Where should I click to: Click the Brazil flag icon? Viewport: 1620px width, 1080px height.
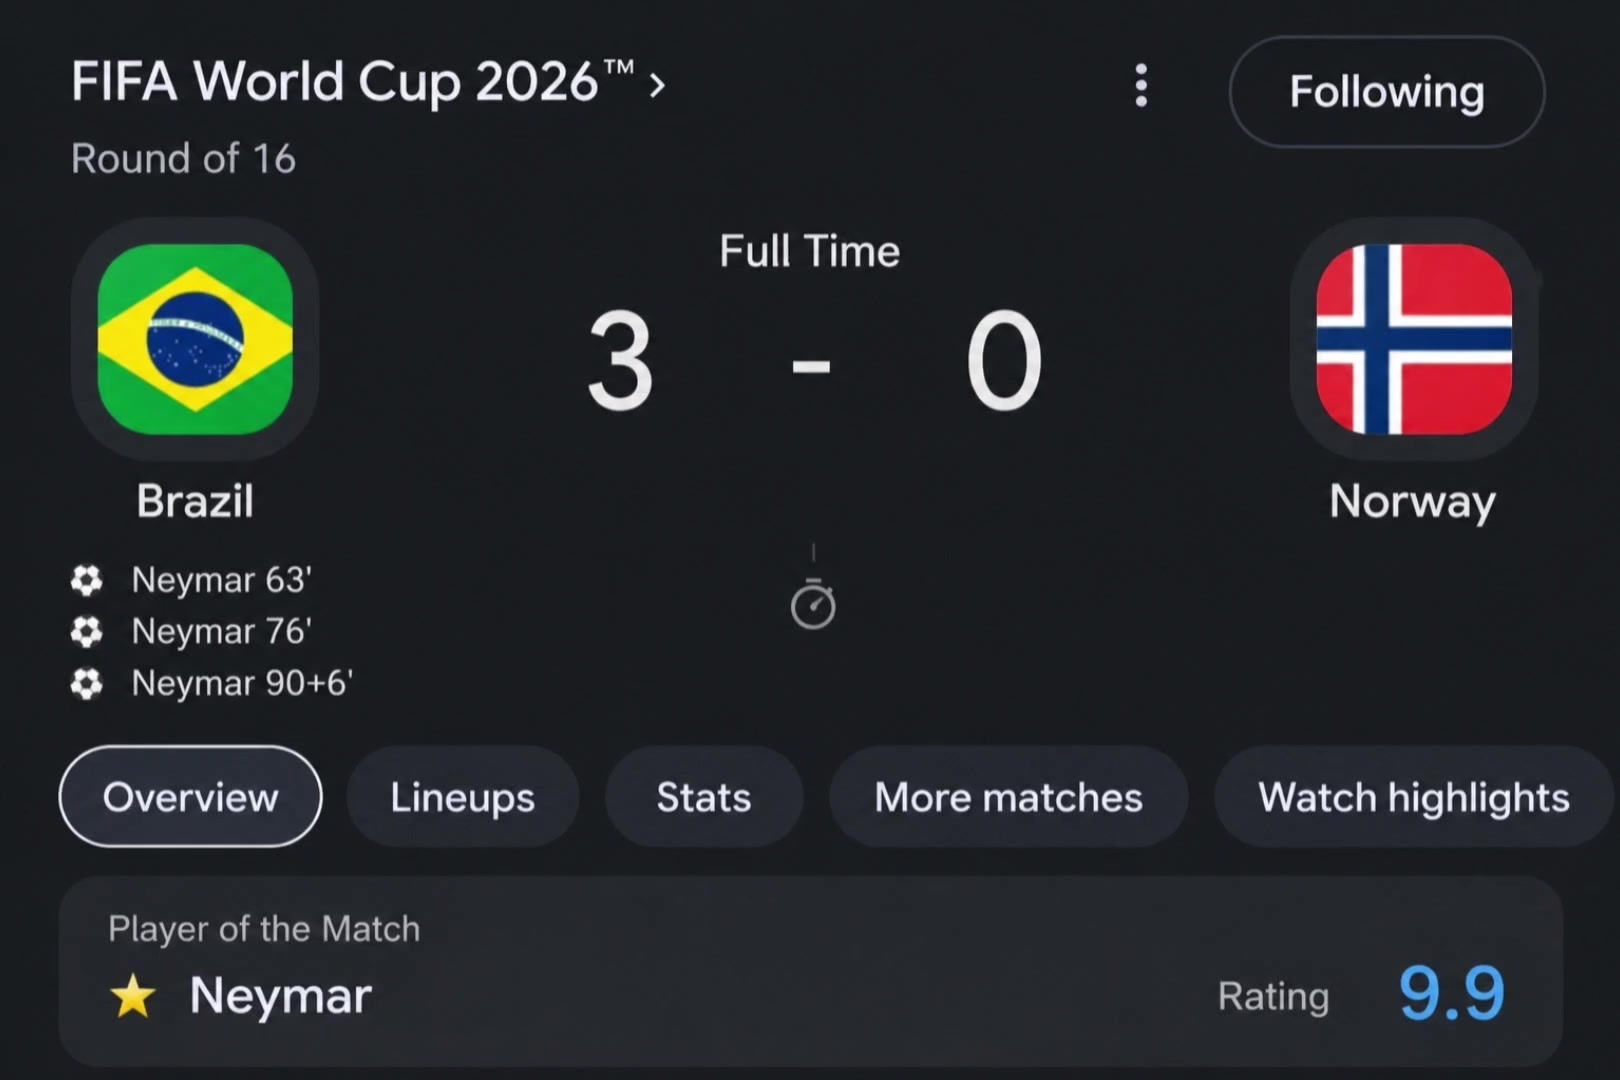coord(195,339)
